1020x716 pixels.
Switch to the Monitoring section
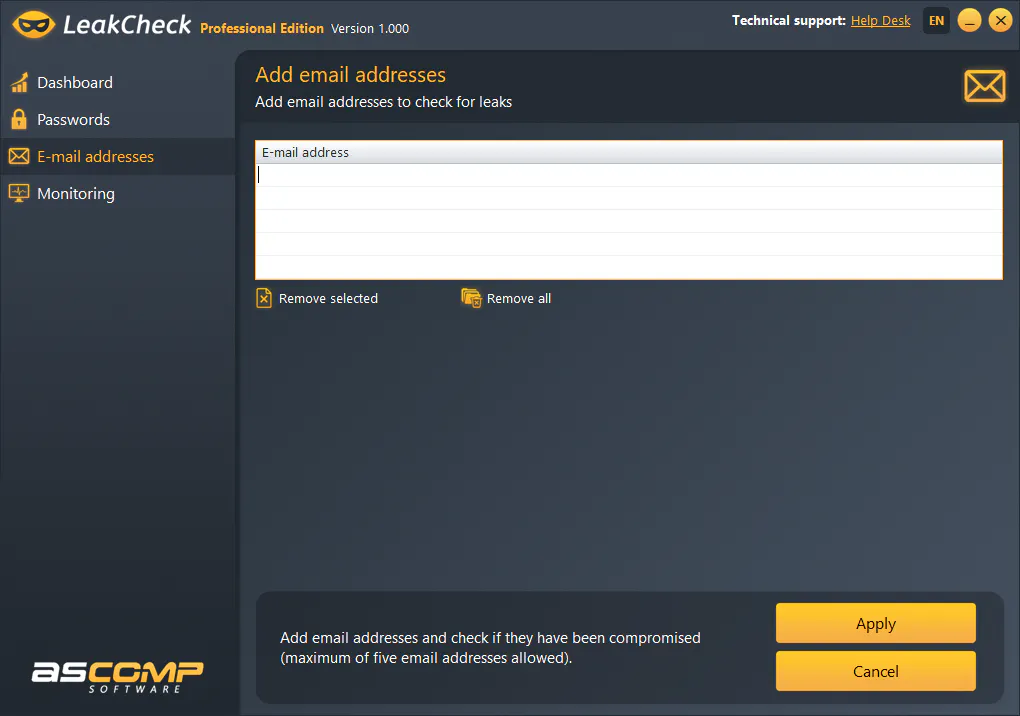[x=117, y=193]
